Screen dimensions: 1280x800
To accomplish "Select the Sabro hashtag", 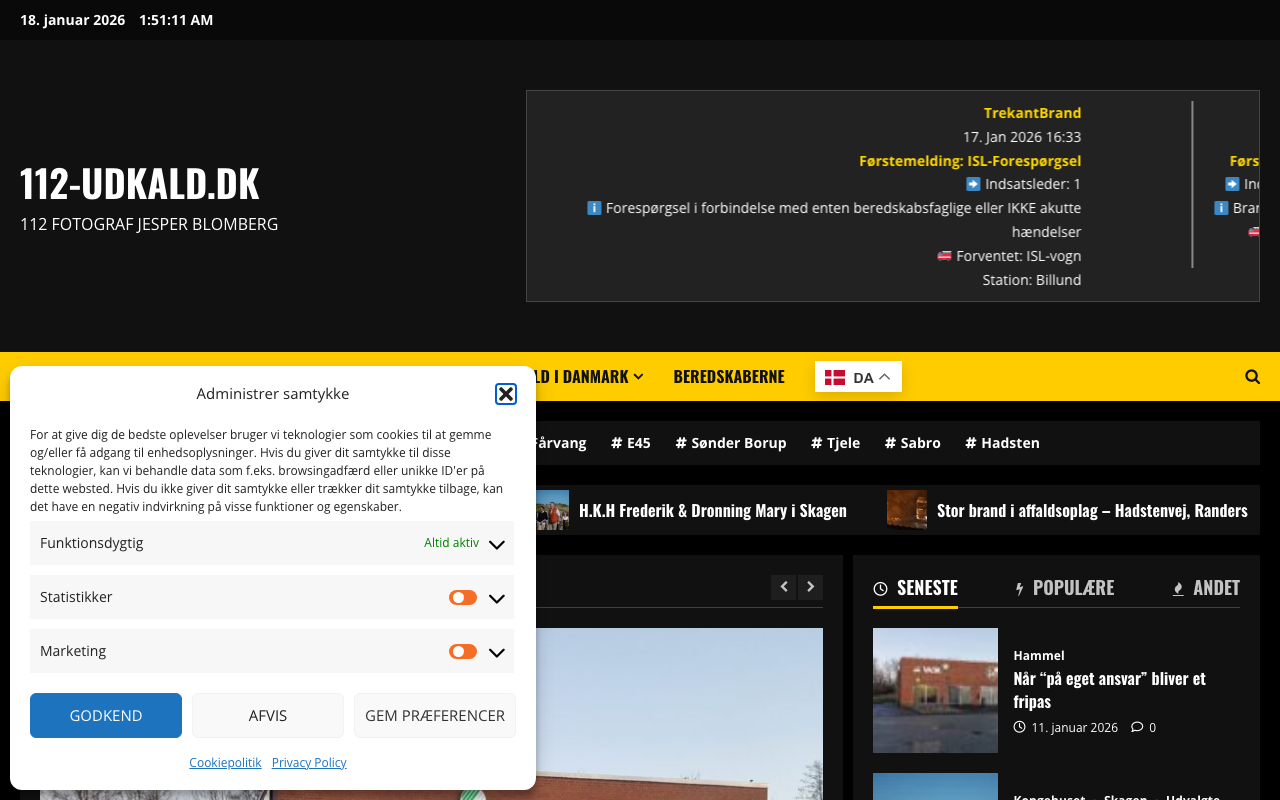I will point(913,443).
